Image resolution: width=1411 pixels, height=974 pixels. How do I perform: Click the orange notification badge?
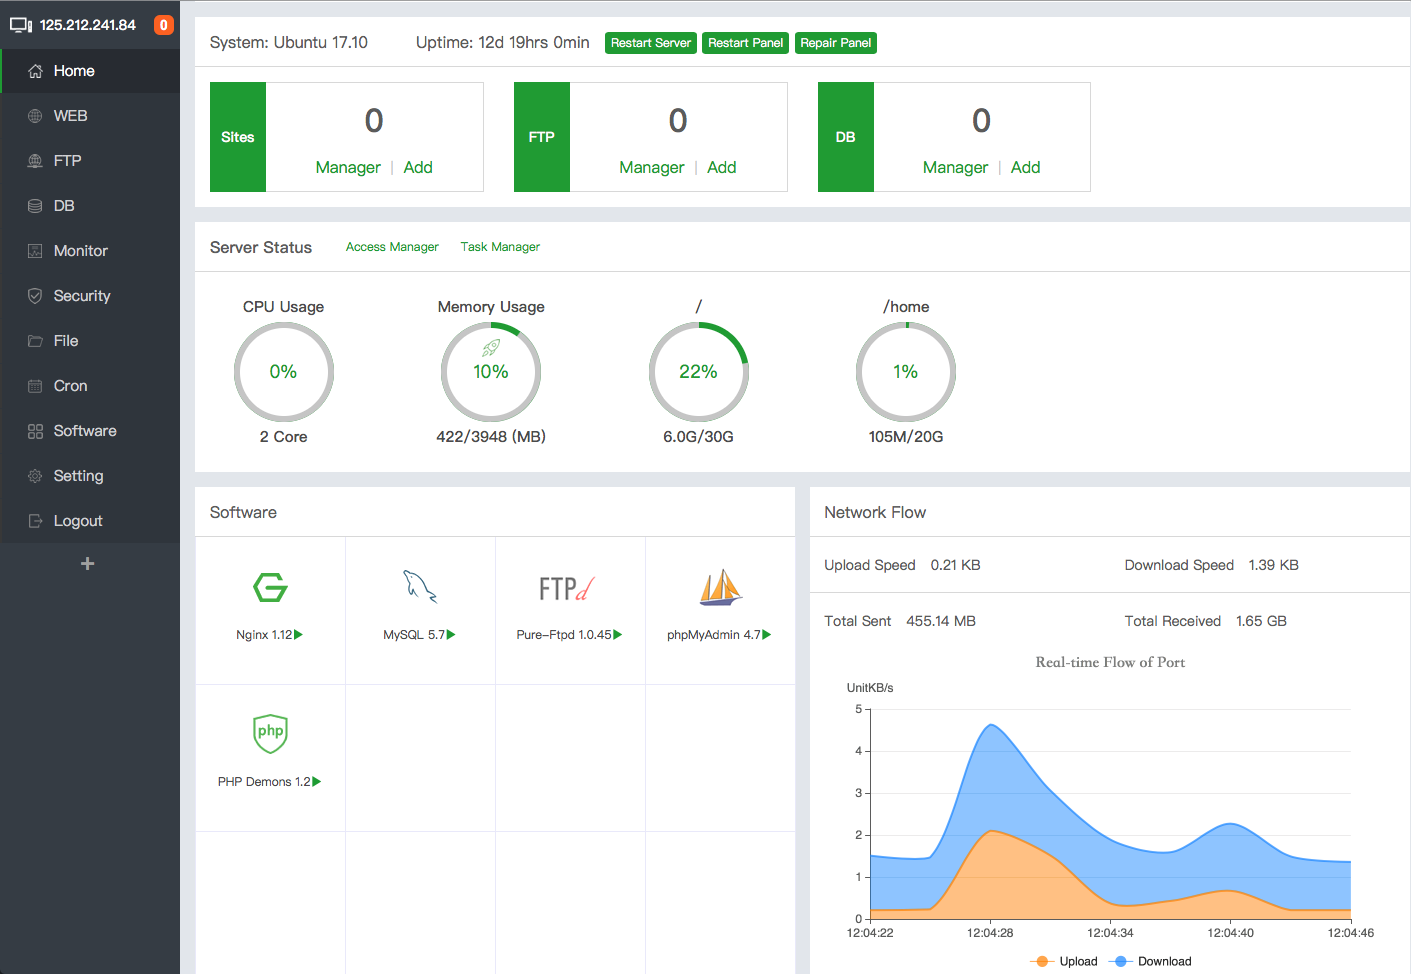[164, 25]
